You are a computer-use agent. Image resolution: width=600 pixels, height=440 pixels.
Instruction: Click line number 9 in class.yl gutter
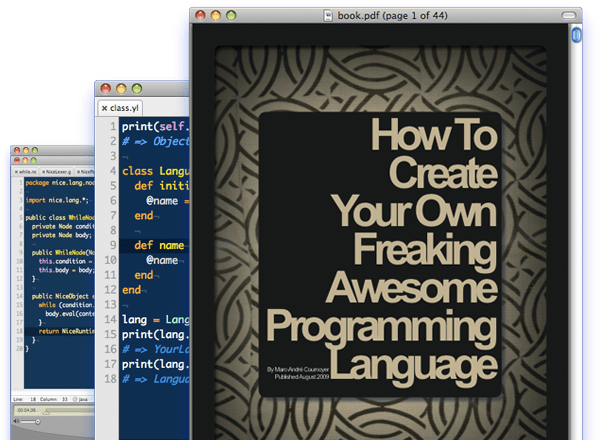[113, 245]
